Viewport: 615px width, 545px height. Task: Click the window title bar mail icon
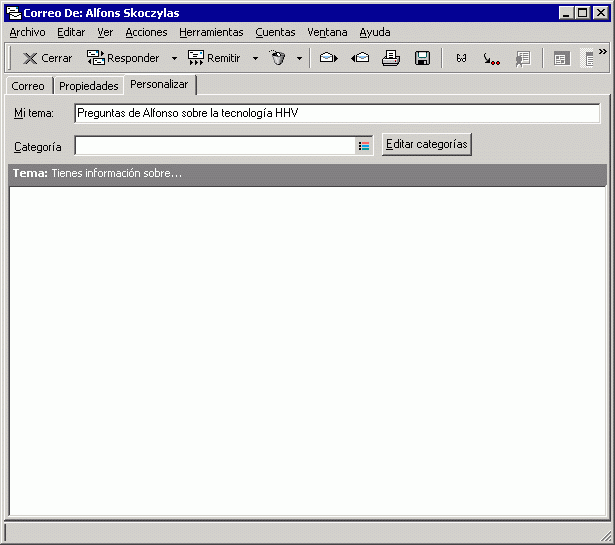[14, 13]
